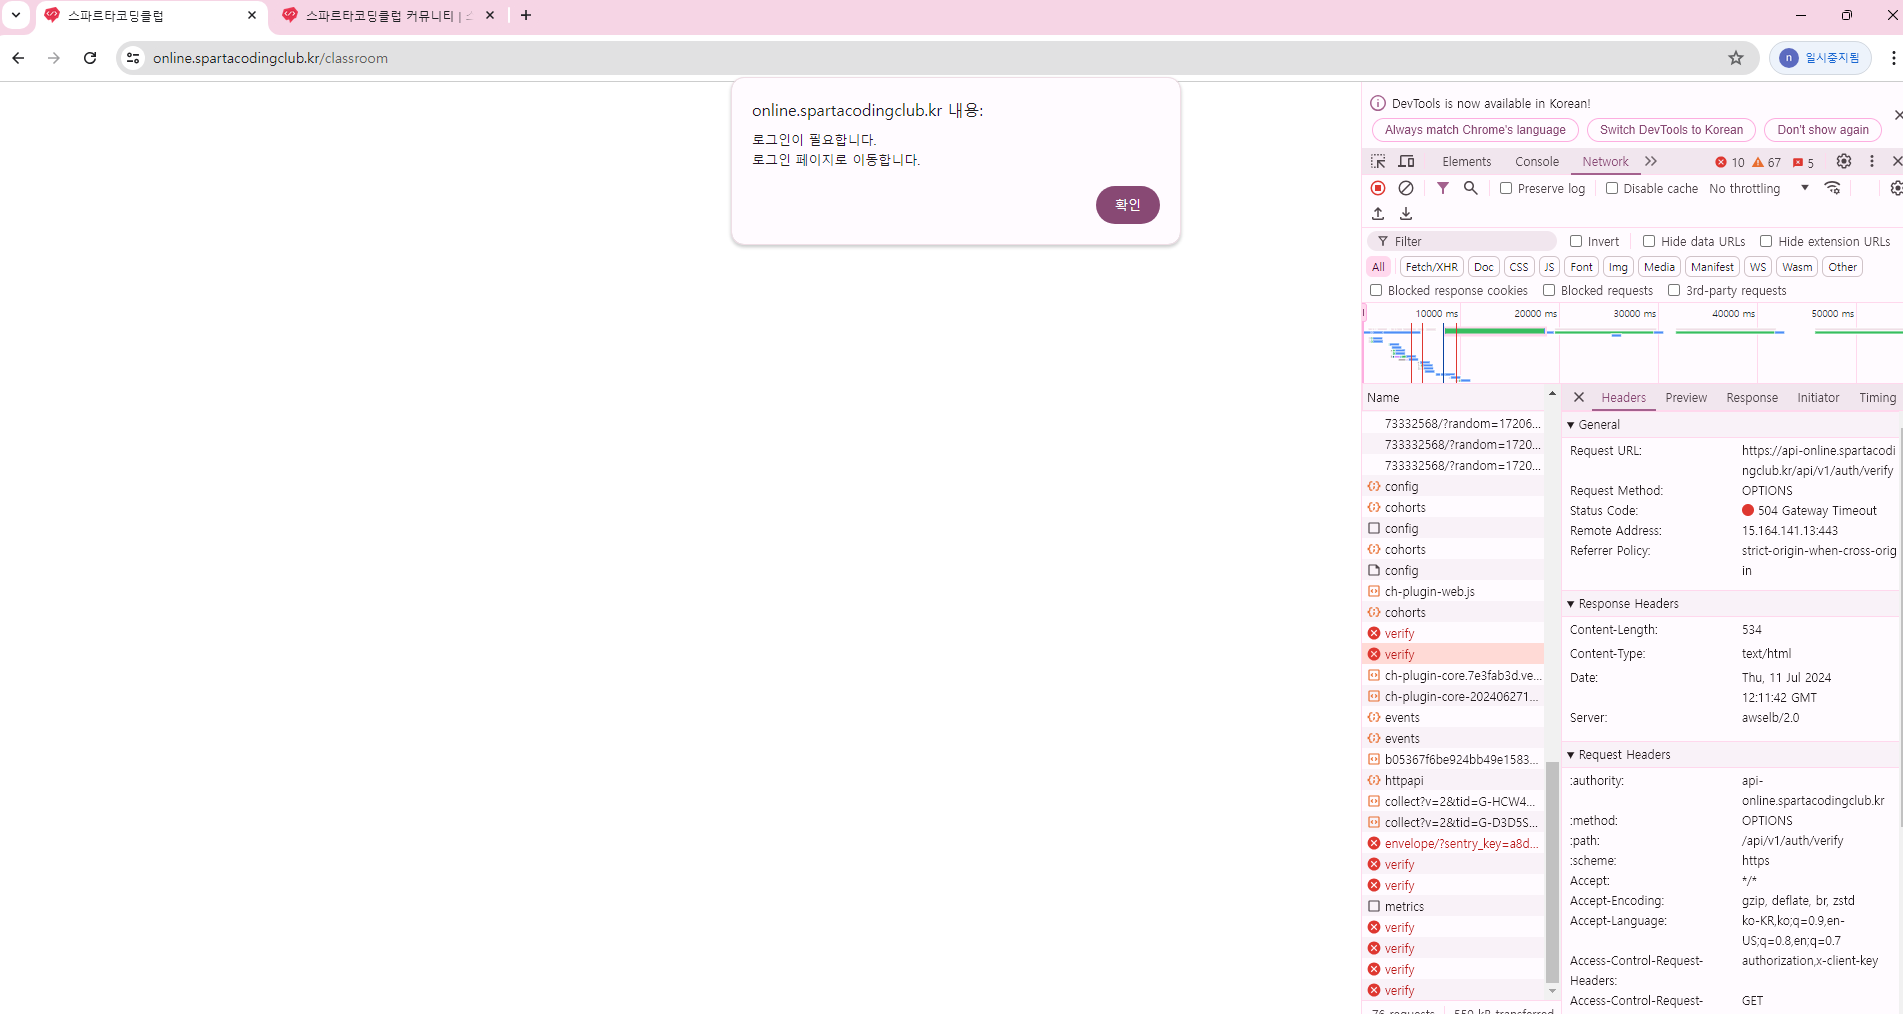Click the address bar URL

coord(270,58)
